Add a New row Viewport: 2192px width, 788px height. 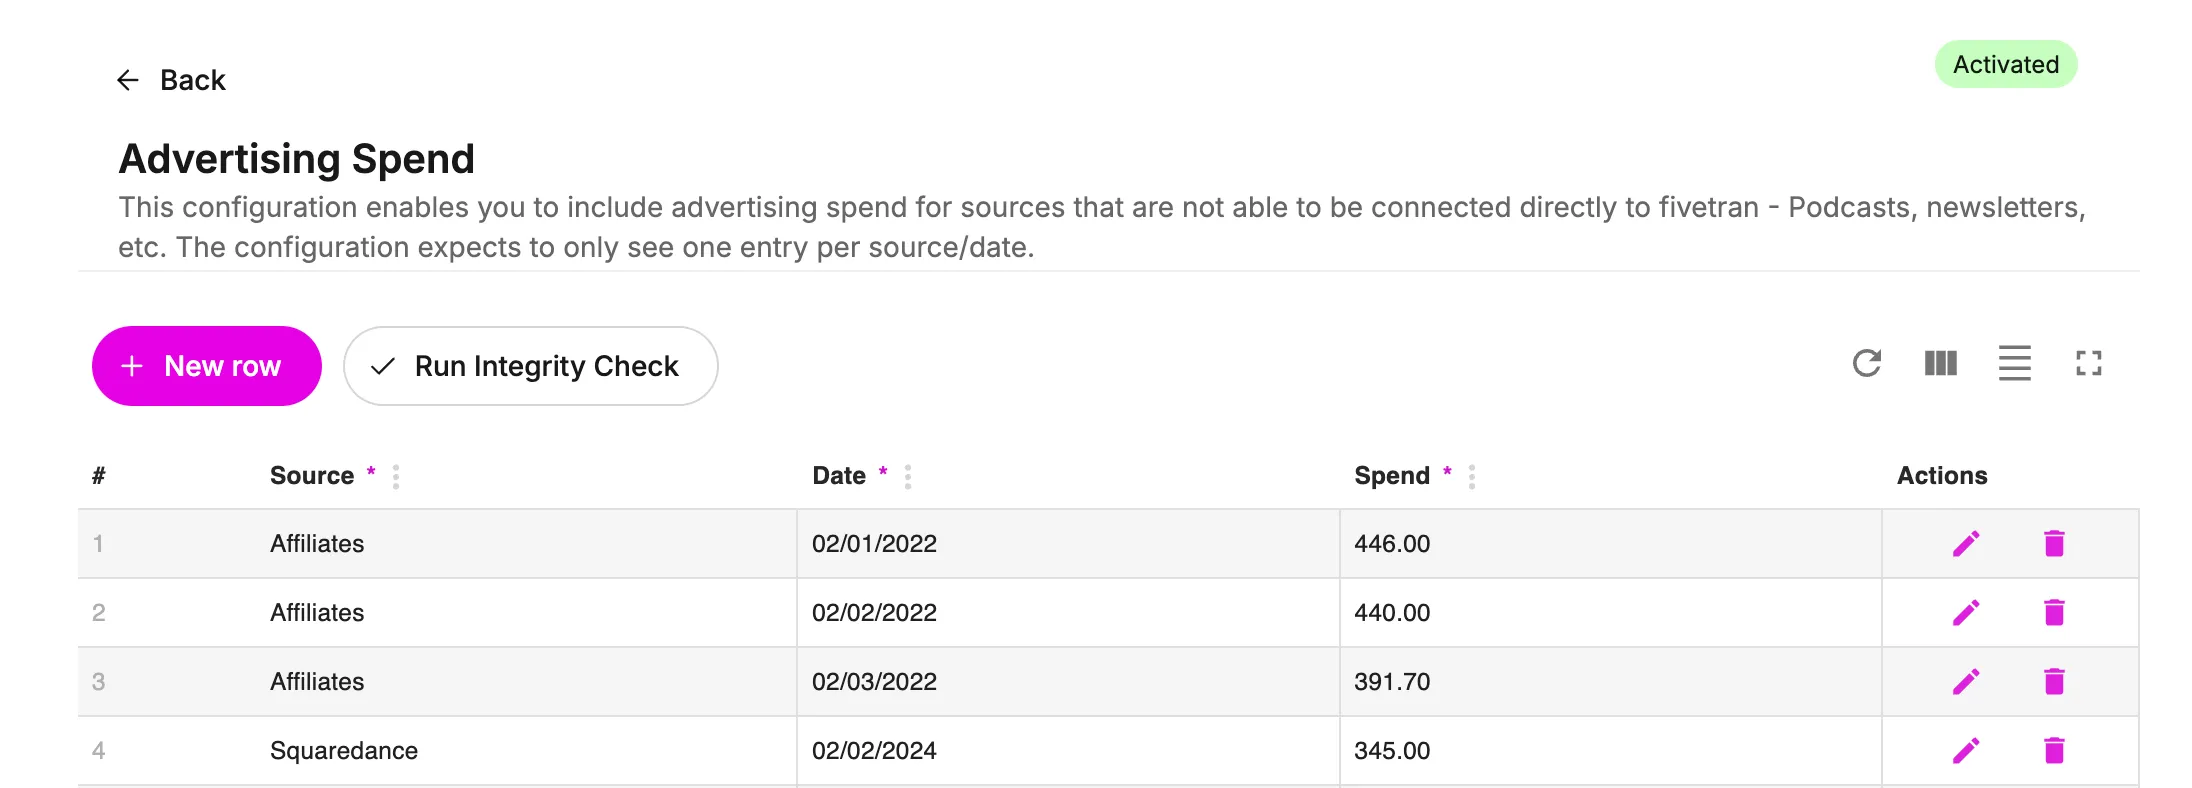[207, 366]
